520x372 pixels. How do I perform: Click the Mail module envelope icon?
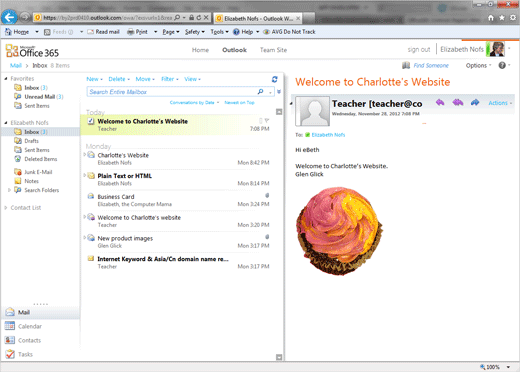click(10, 312)
